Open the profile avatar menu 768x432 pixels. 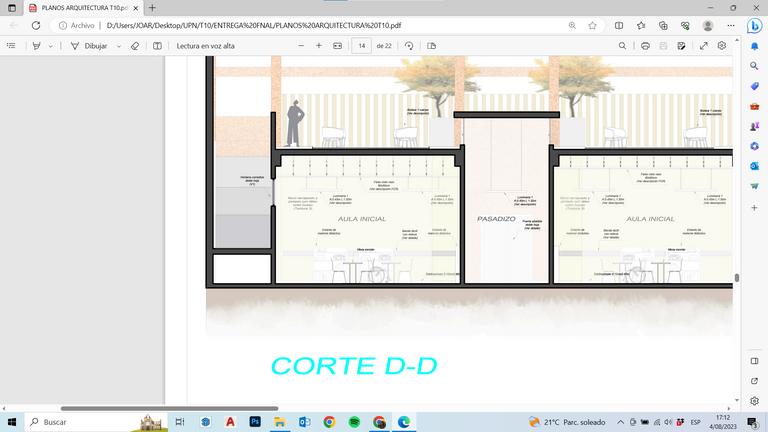[708, 25]
